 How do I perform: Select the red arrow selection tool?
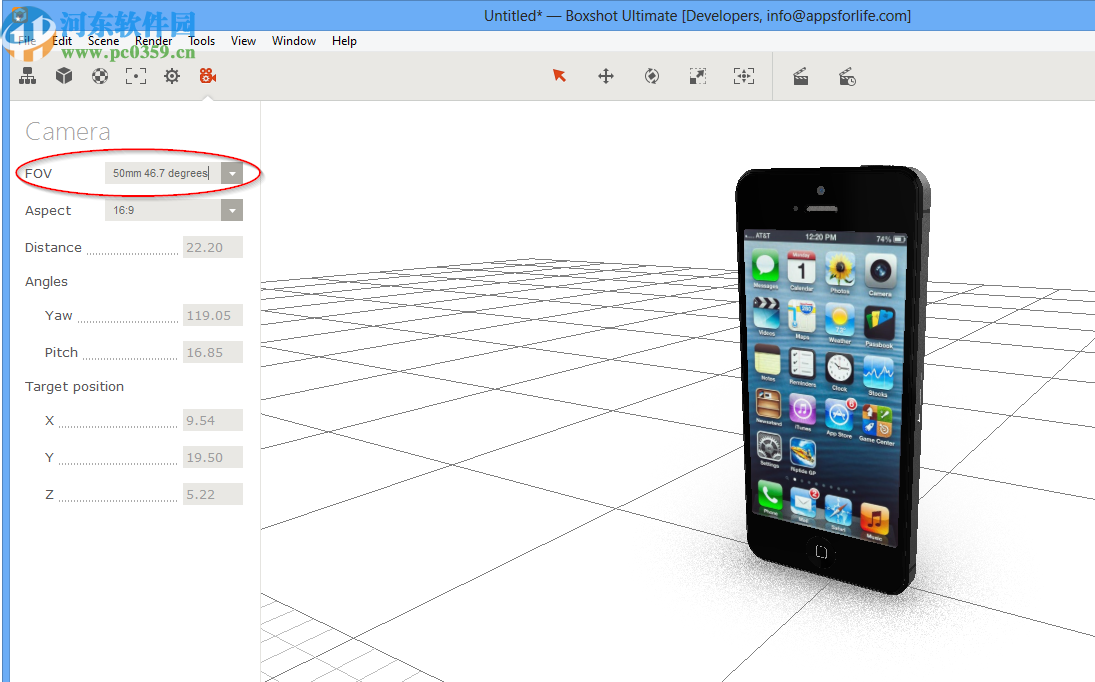[x=559, y=76]
